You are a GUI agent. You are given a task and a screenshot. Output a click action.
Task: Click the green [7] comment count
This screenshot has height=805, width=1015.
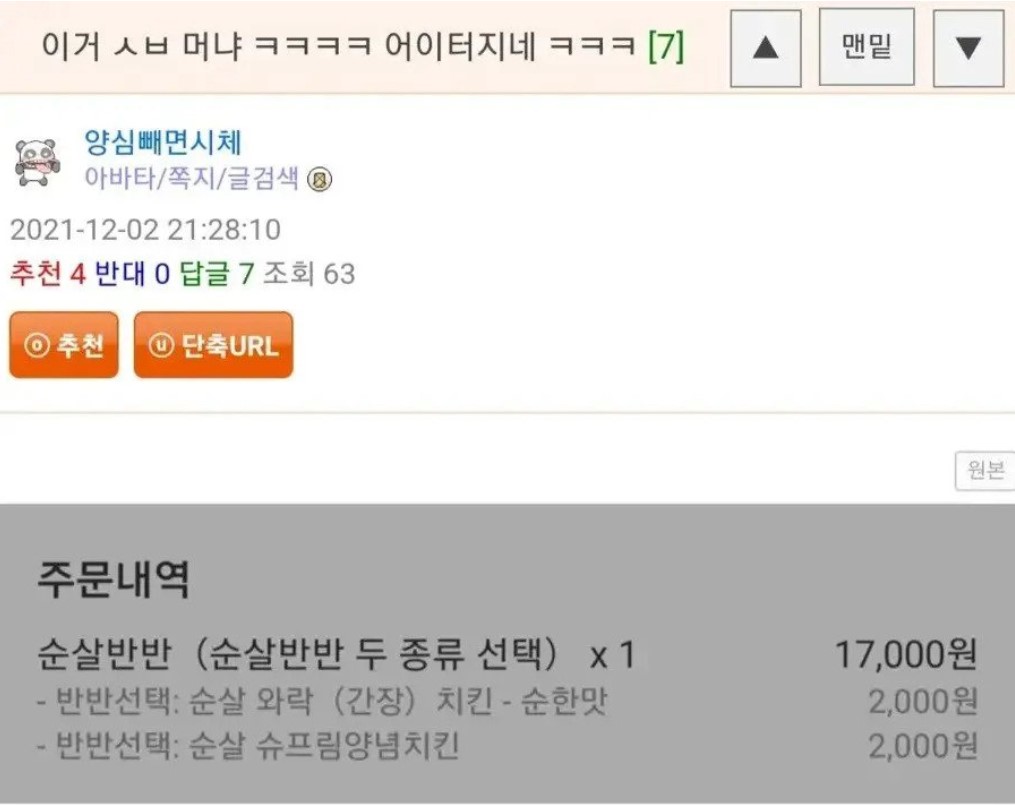[x=665, y=46]
